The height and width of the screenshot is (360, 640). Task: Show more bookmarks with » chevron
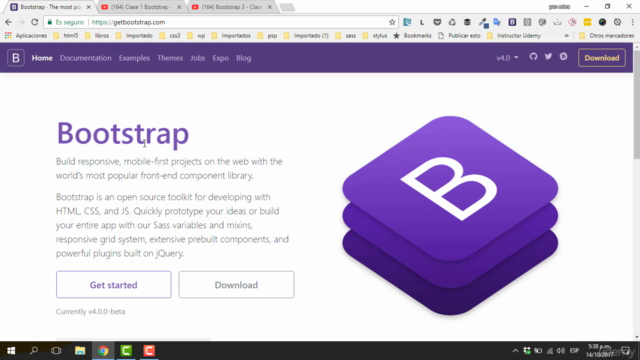click(567, 36)
